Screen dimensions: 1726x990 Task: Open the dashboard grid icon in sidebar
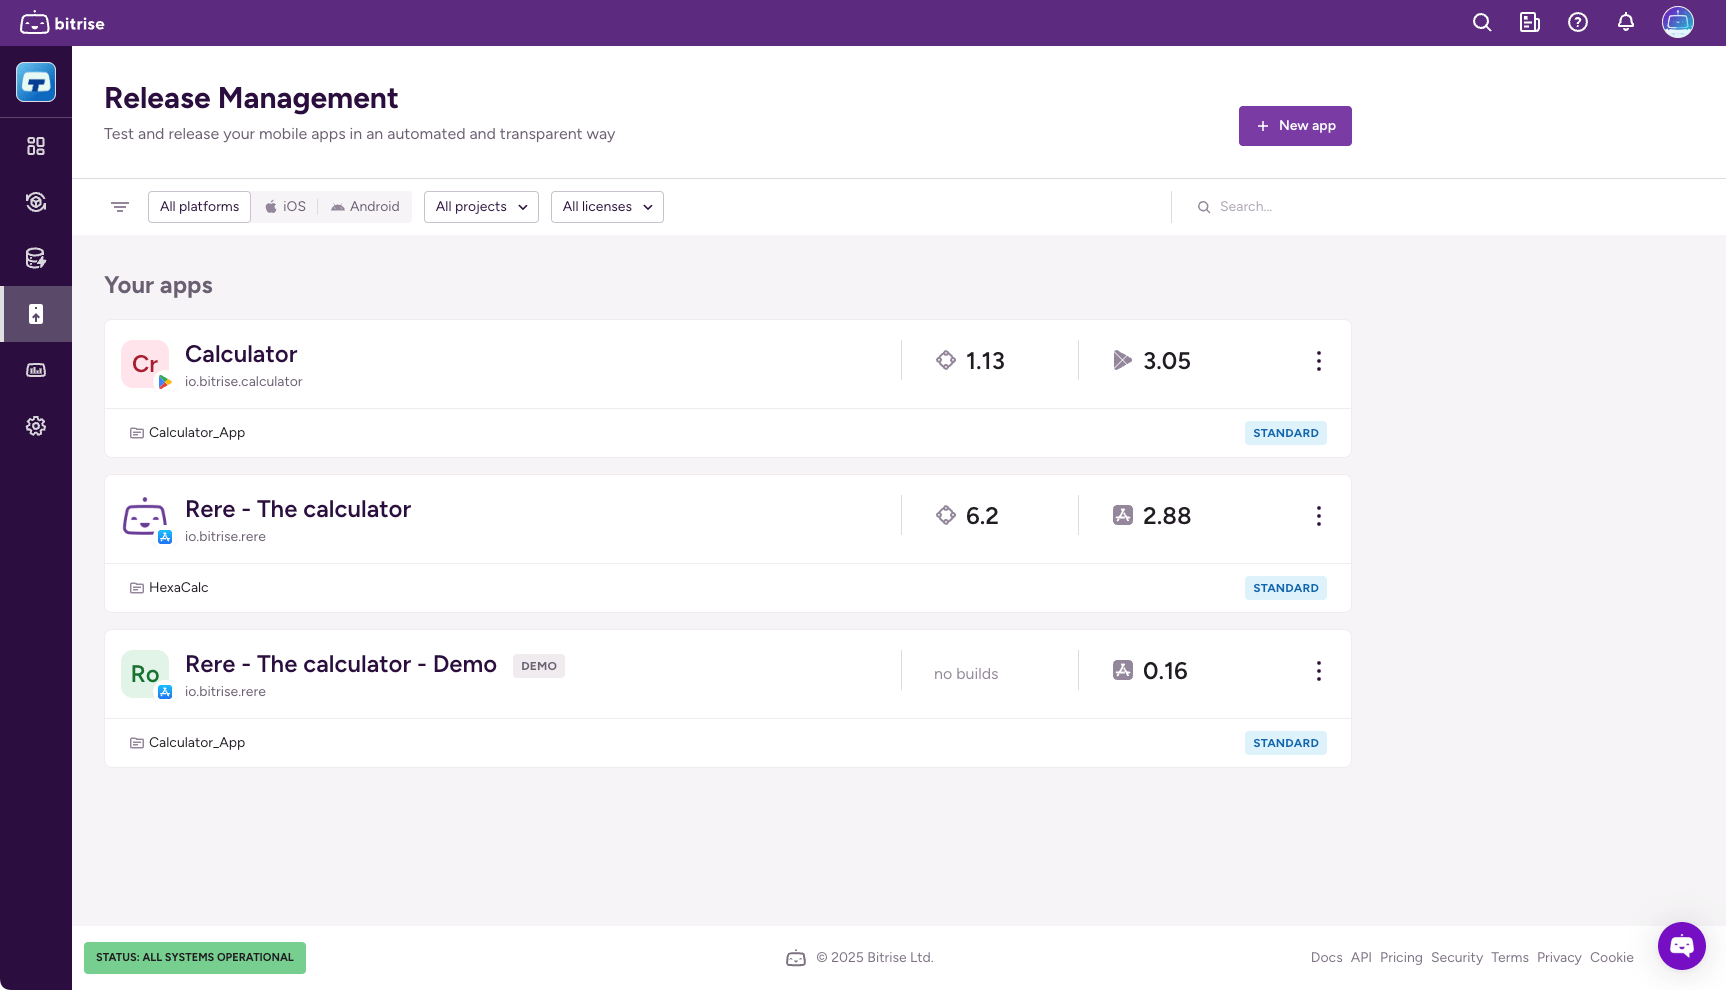pos(36,146)
